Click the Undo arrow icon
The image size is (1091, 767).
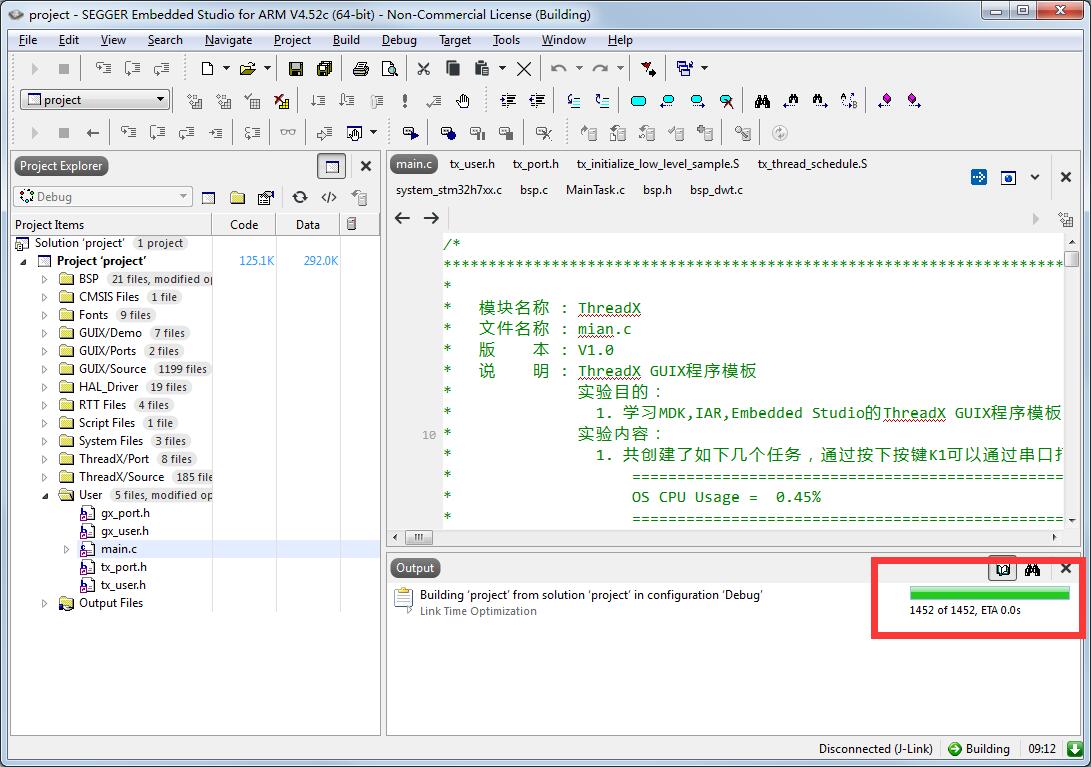[558, 68]
